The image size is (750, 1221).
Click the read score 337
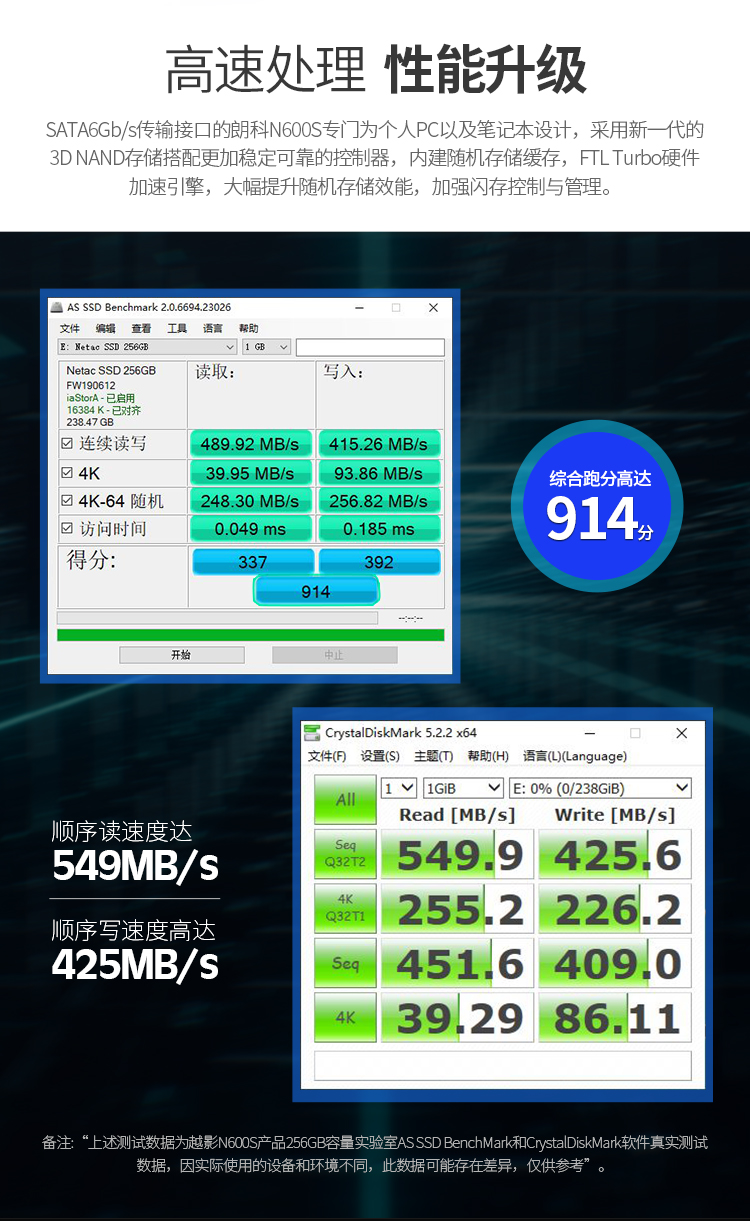pos(253,562)
